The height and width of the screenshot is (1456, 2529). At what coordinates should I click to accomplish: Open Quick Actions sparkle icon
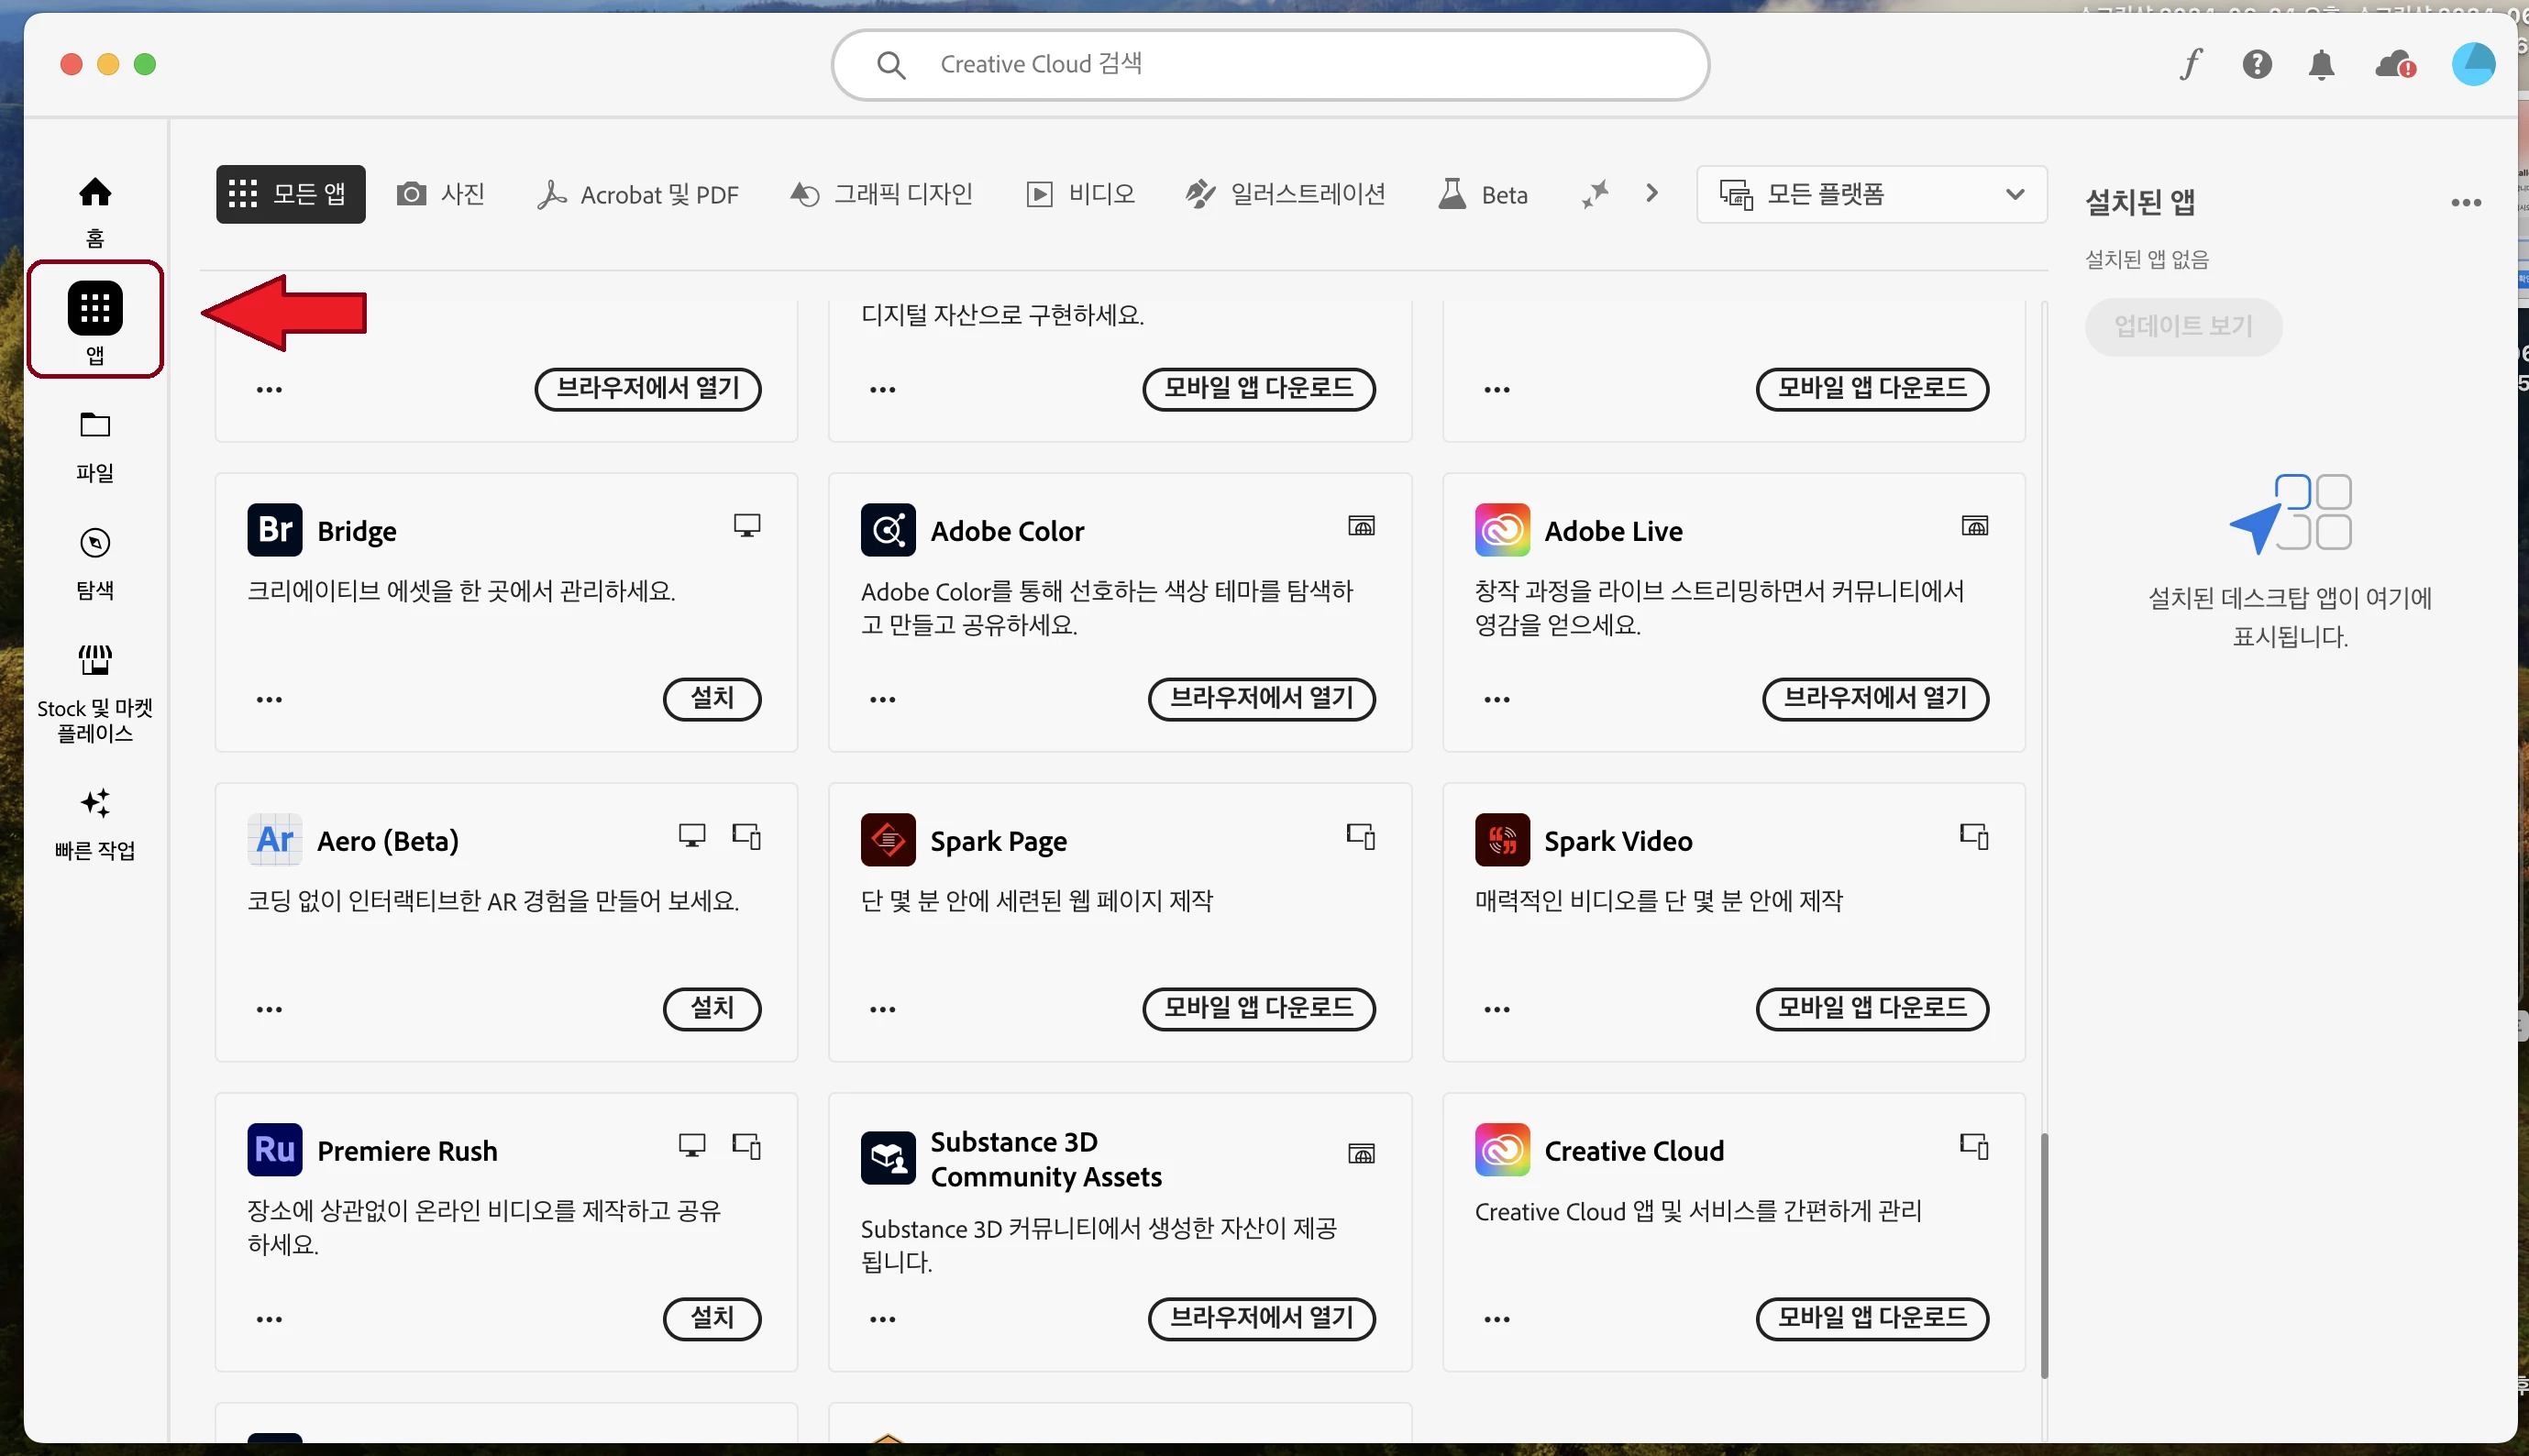[x=95, y=803]
